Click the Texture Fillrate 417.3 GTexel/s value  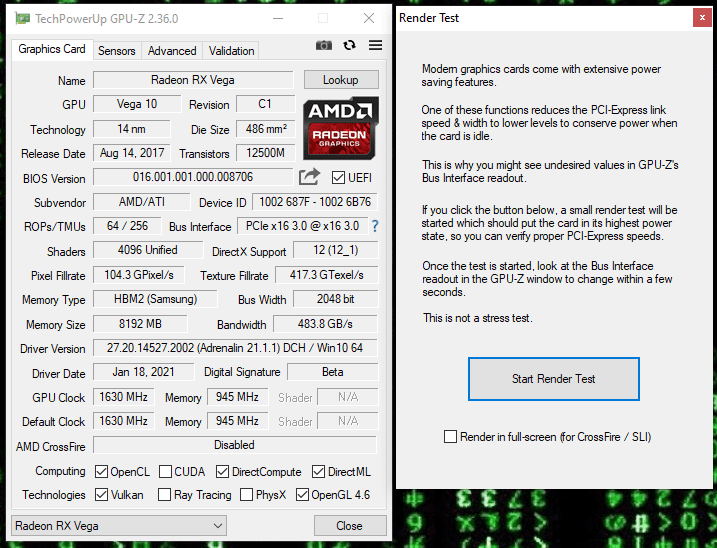326,275
